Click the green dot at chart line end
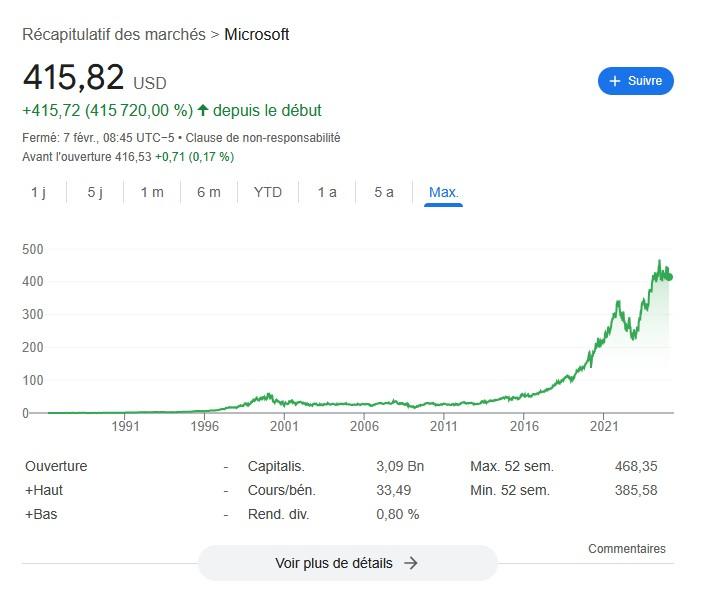The image size is (718, 600). (x=669, y=277)
